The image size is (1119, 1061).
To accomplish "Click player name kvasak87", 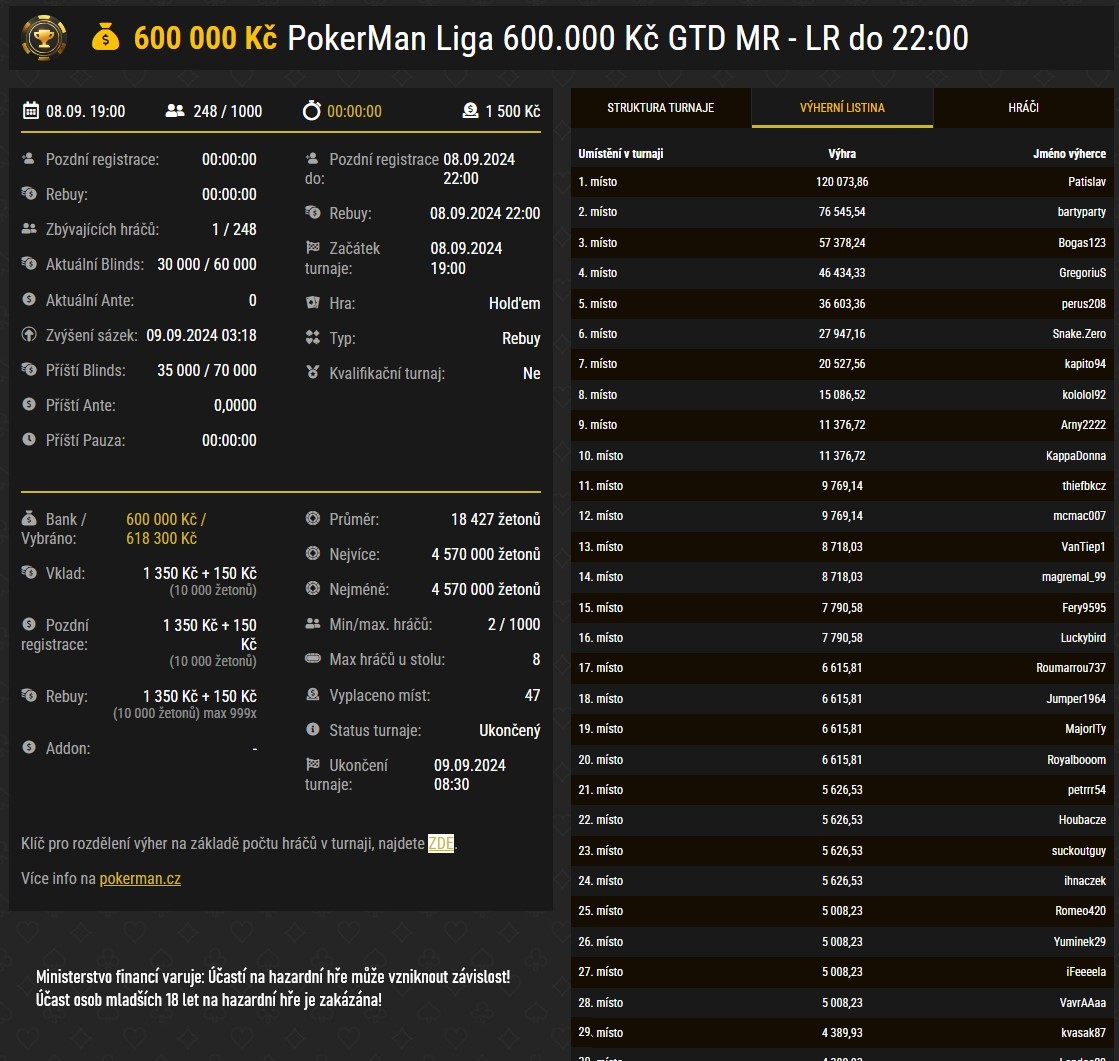I will pyautogui.click(x=1084, y=1032).
